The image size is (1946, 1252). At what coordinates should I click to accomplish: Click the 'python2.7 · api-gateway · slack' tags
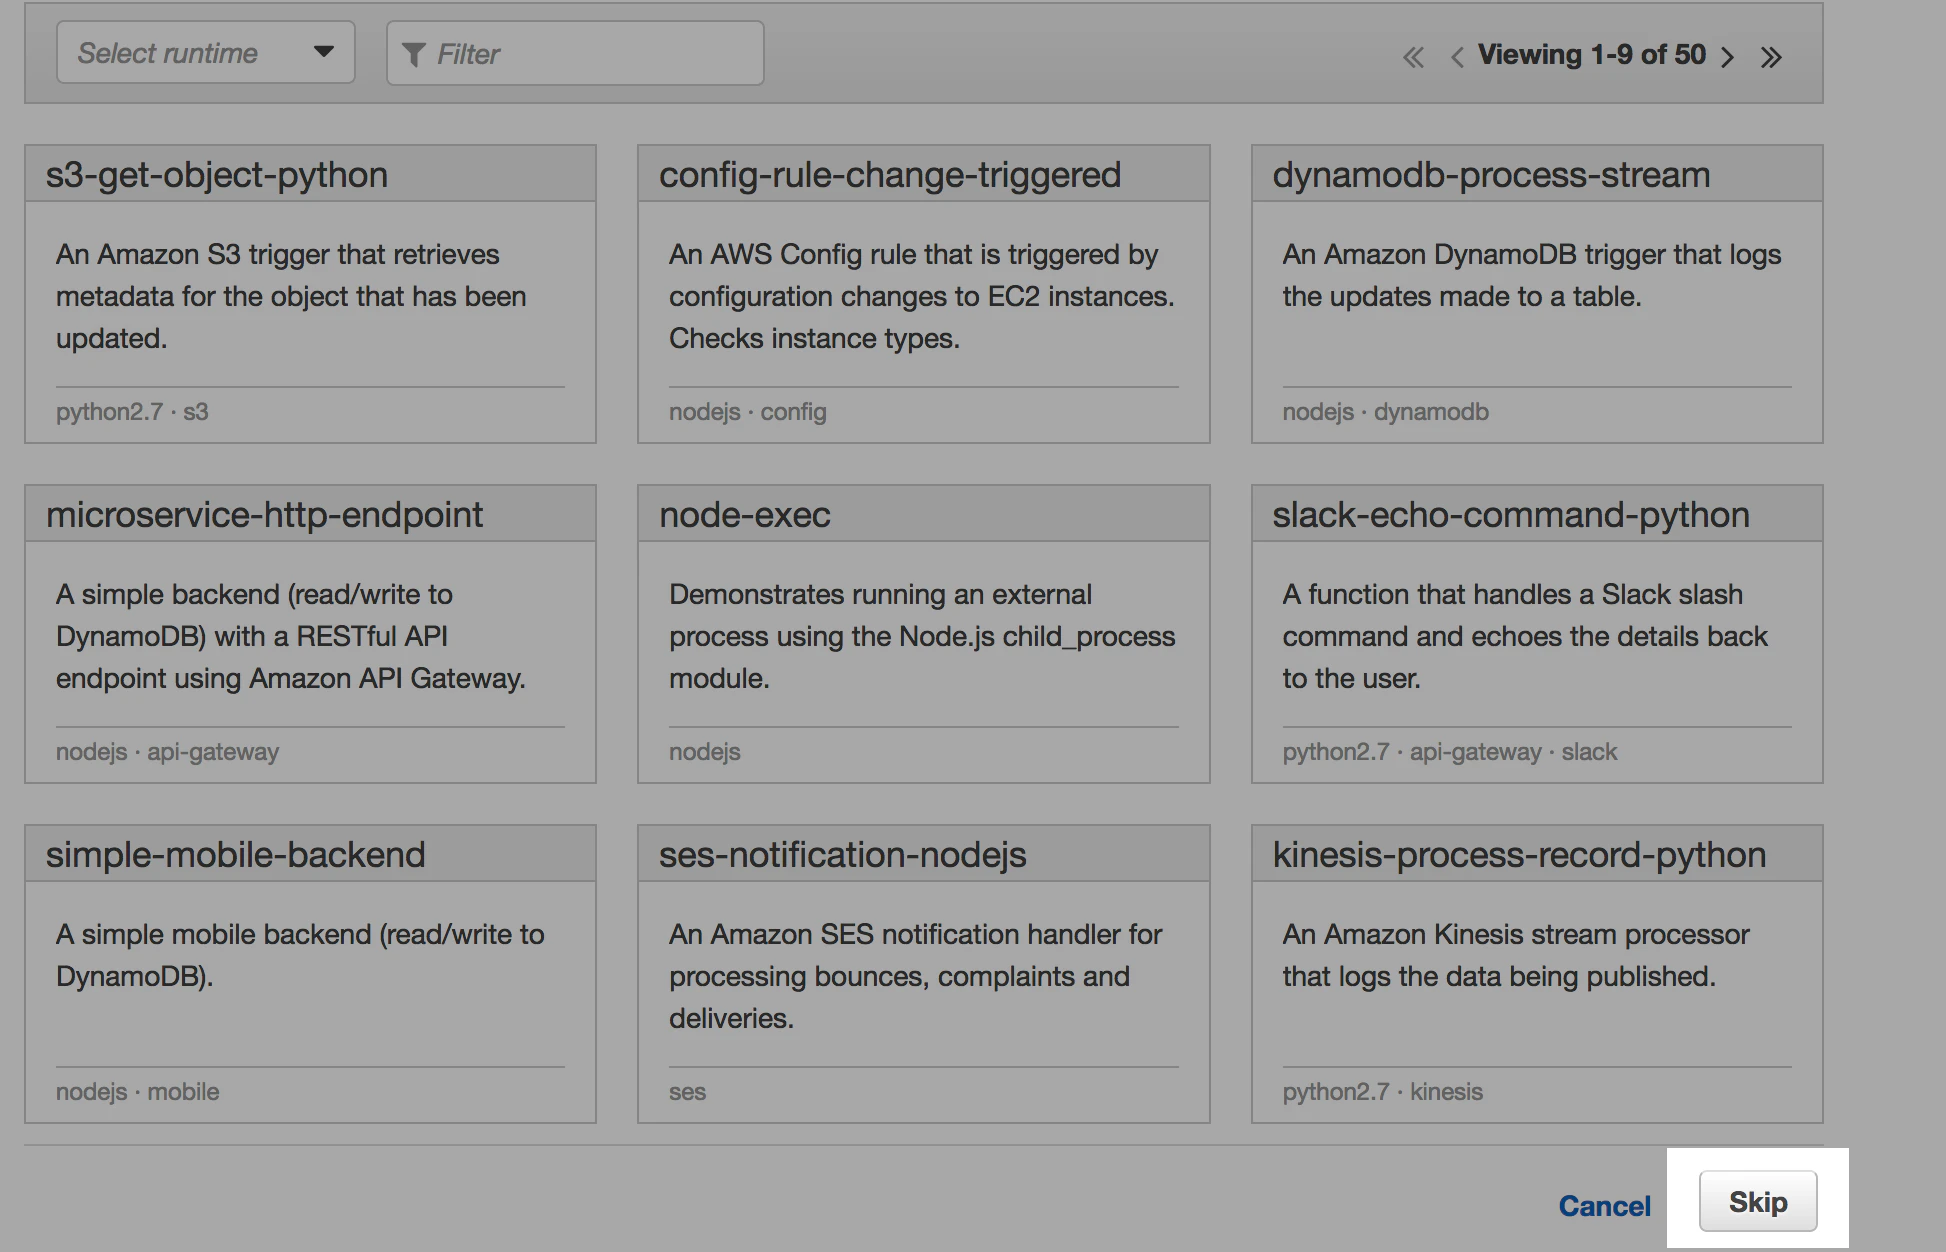pos(1450,752)
